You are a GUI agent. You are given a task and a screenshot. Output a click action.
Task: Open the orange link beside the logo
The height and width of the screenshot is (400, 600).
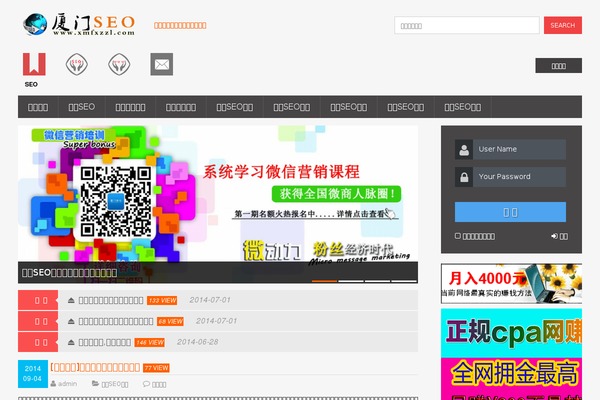180,25
